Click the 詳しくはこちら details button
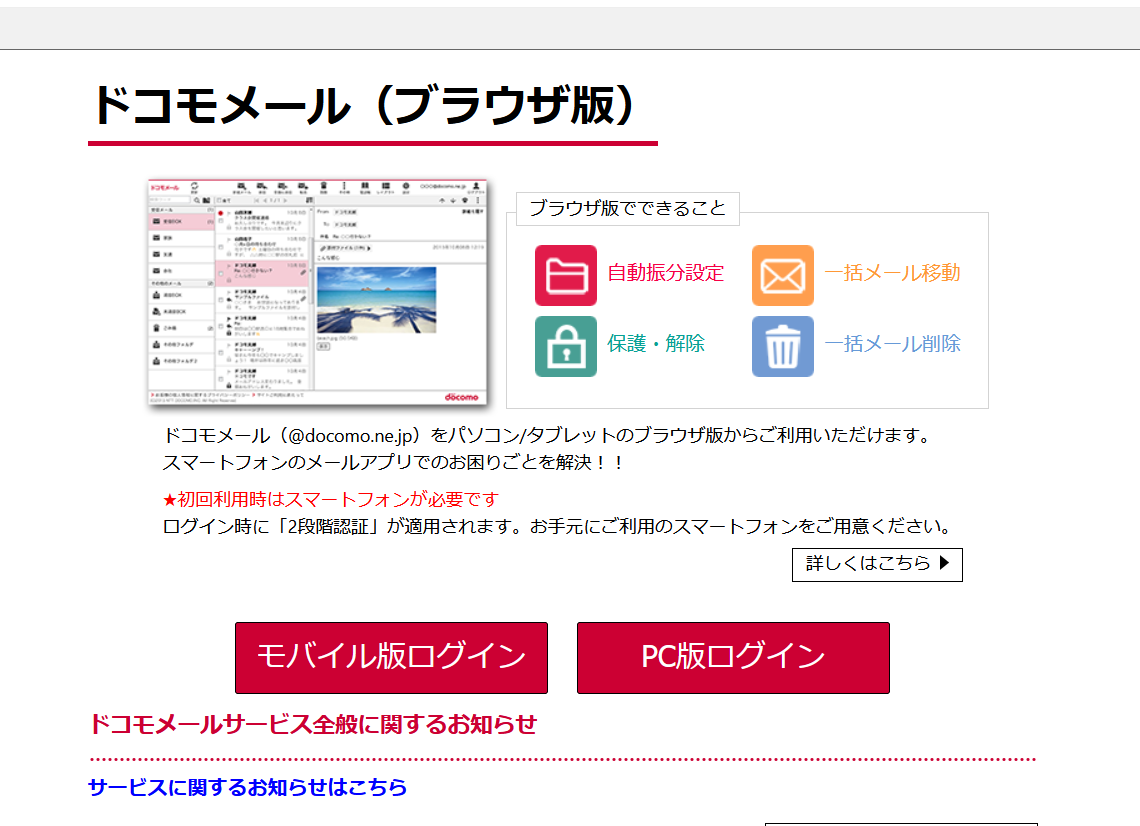Viewport: 1140px width, 826px height. [877, 564]
